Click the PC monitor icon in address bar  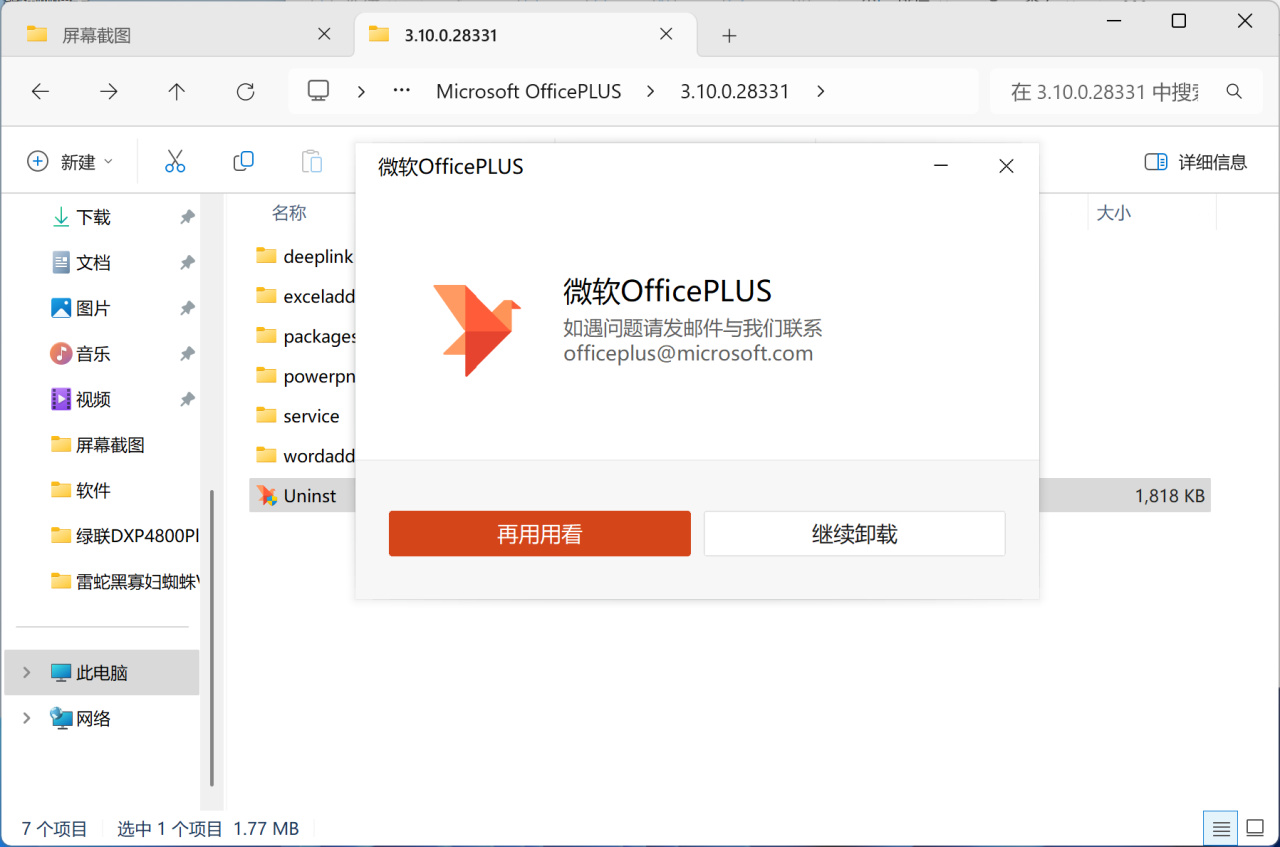[x=318, y=91]
